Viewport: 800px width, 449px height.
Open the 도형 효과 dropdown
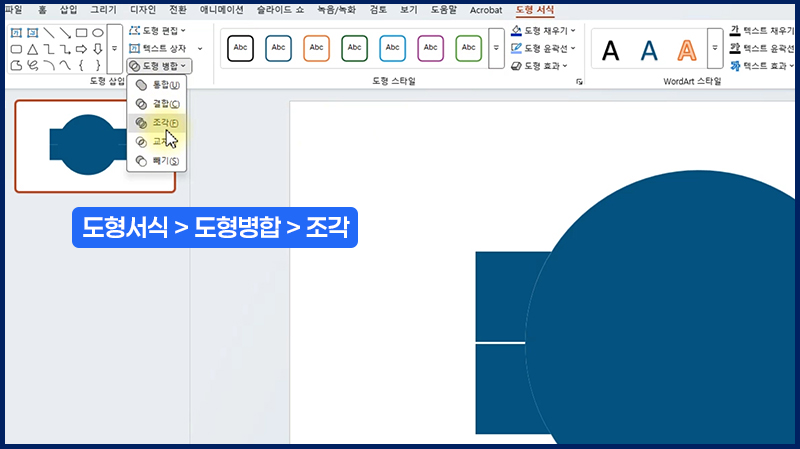[x=539, y=66]
